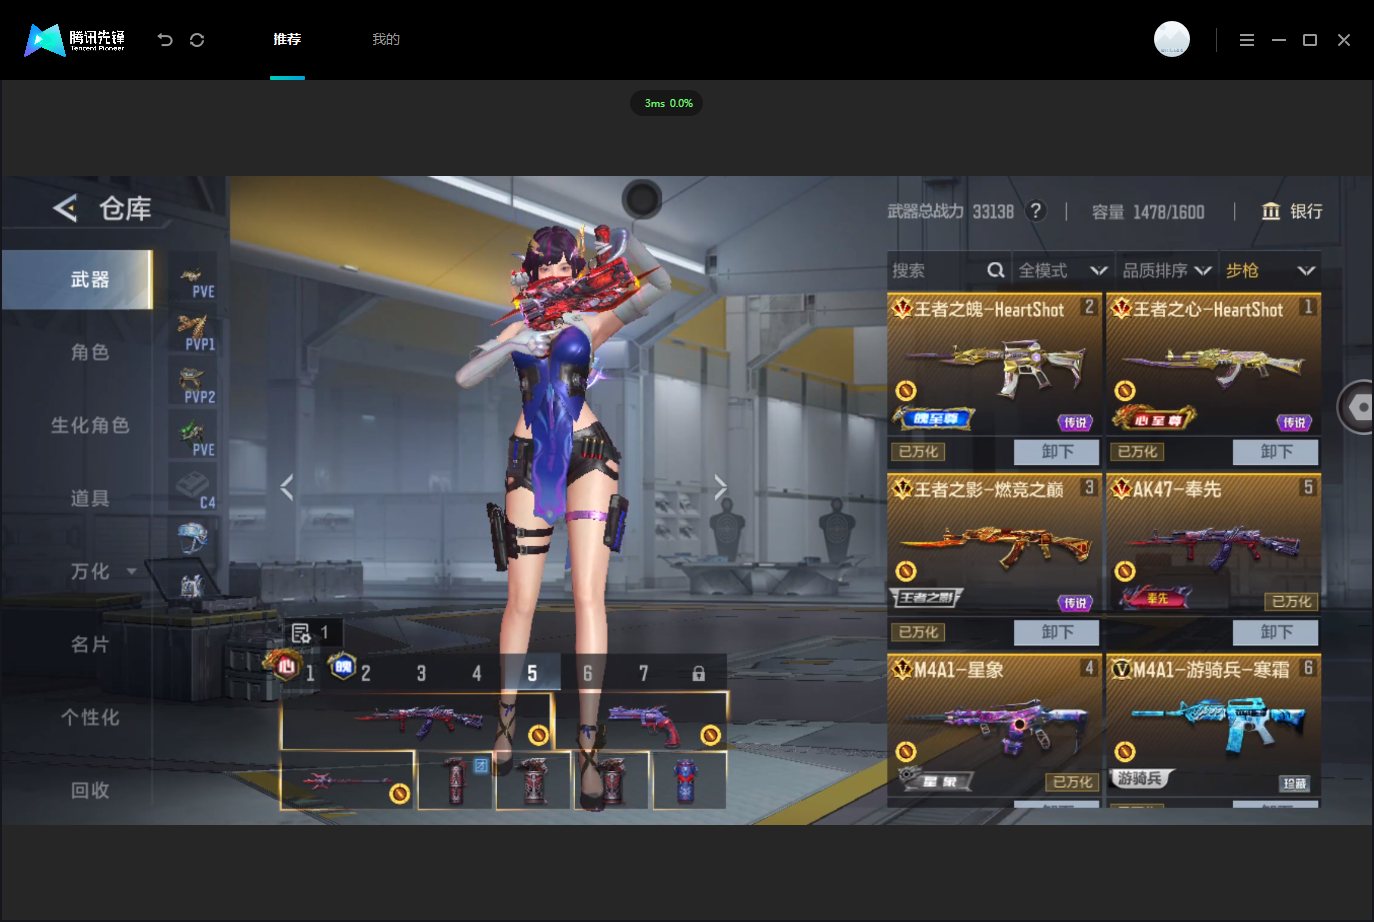The image size is (1374, 922).
Task: Select the PVP2 loadout icon
Action: coord(195,386)
